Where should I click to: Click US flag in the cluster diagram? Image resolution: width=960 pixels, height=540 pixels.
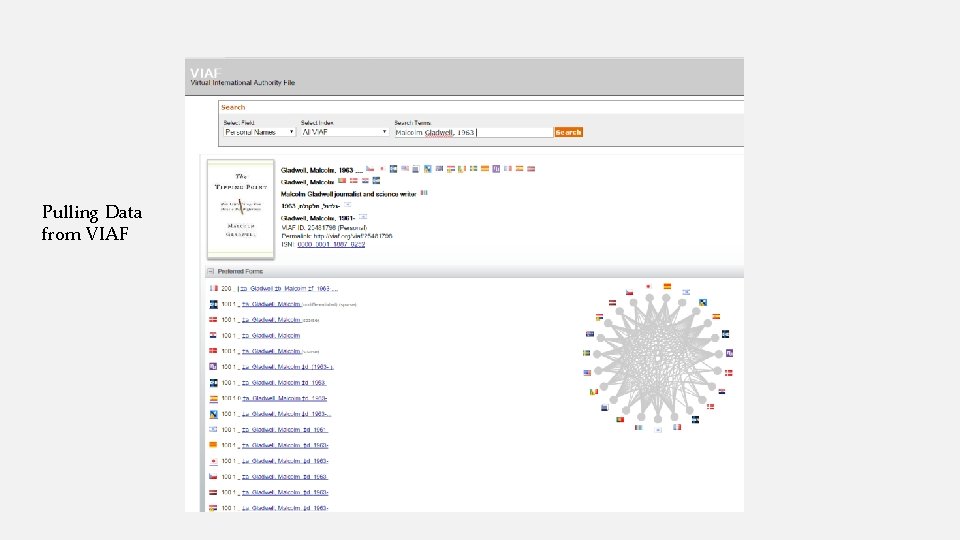[587, 373]
